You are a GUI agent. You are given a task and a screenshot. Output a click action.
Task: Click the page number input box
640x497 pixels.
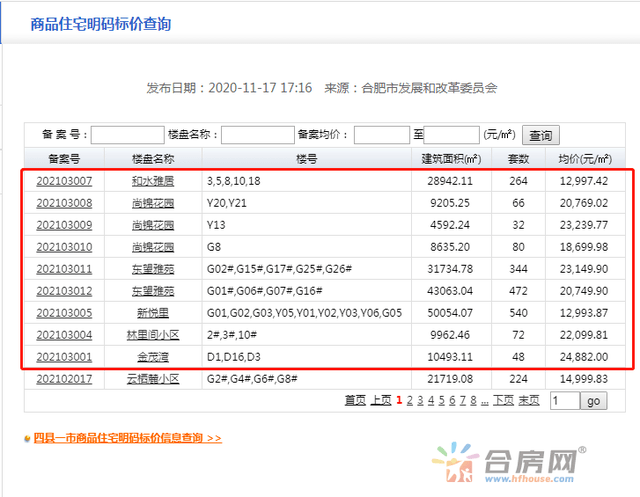[565, 401]
